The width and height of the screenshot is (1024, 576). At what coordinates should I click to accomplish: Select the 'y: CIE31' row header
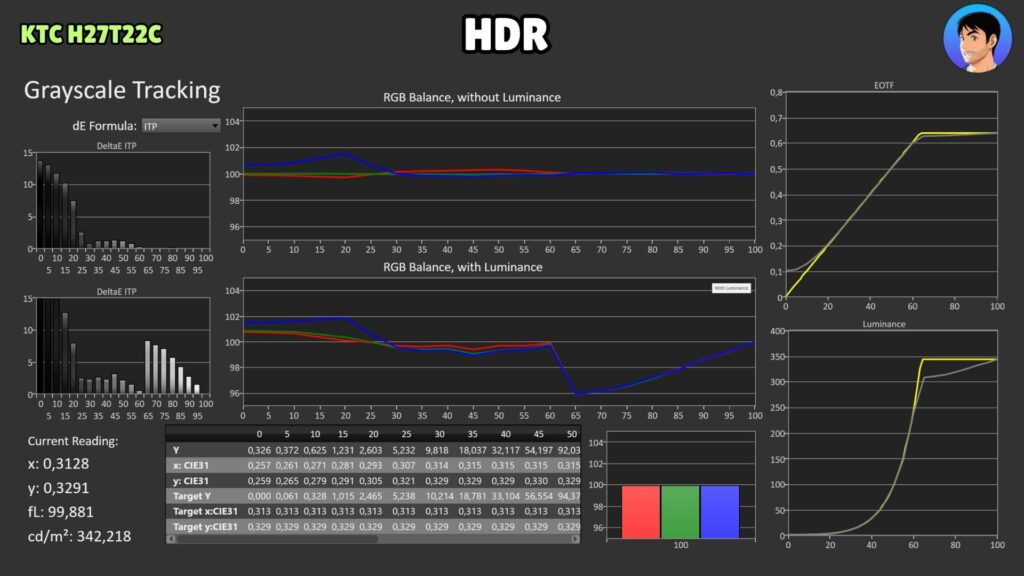(x=191, y=481)
